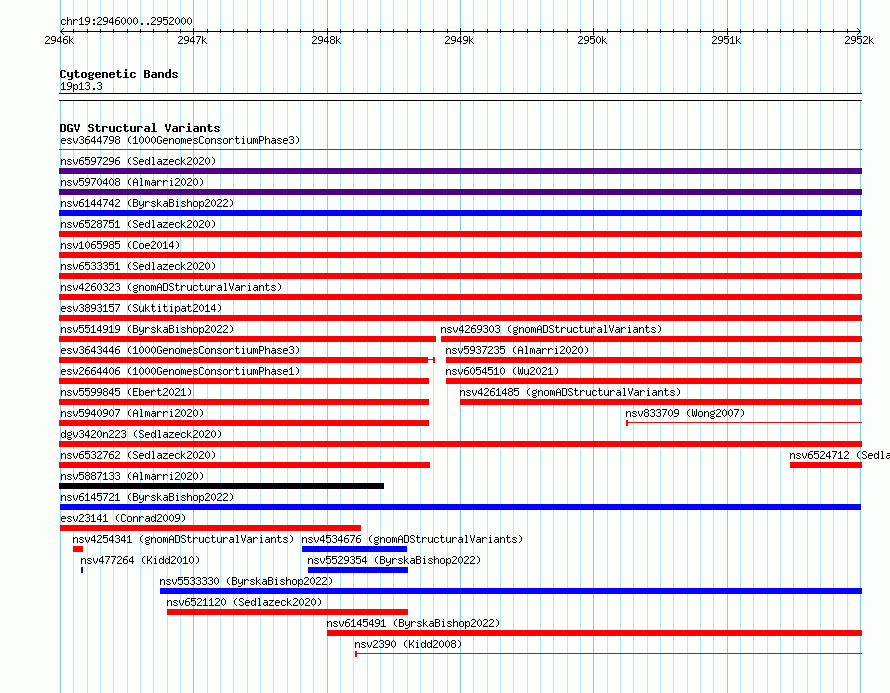Click nsv5940907 (Almarri2020) label

tap(132, 413)
